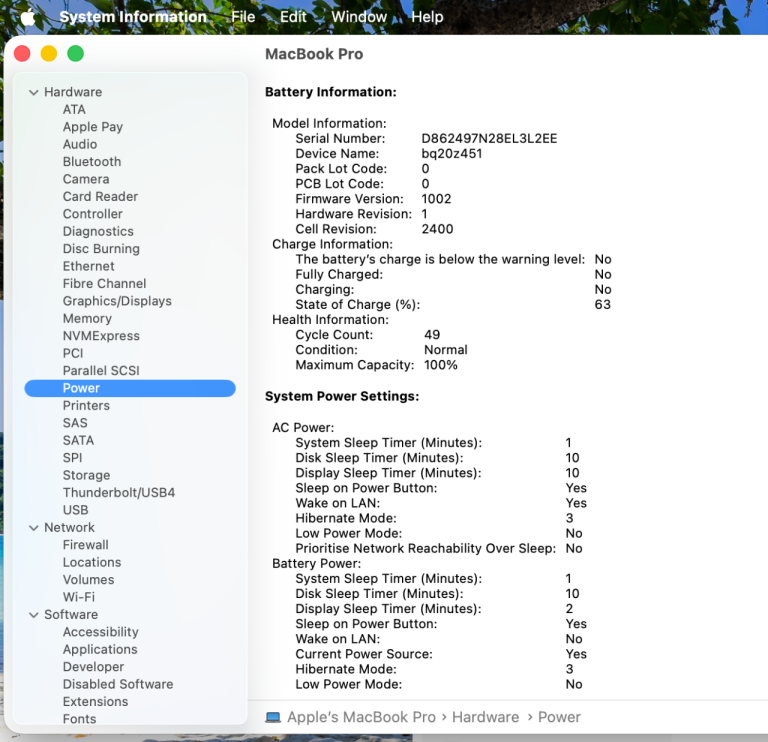Click Hardware in the bottom path bar
This screenshot has width=768, height=742.
pos(485,717)
